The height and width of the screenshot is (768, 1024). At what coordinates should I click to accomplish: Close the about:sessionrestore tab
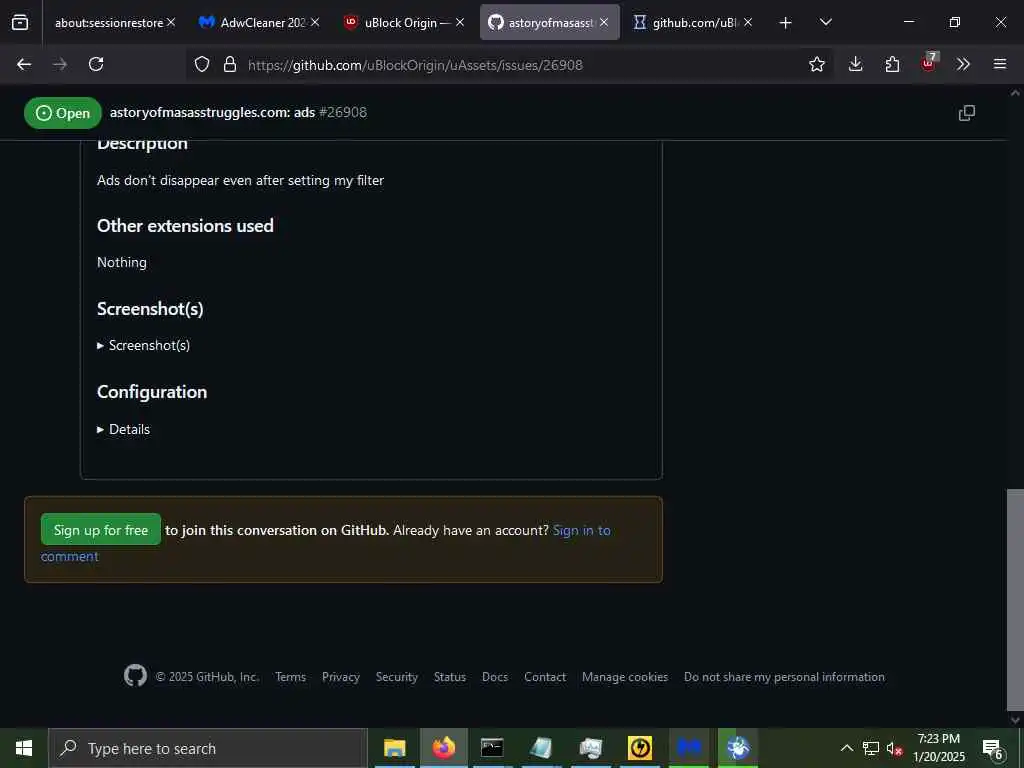(x=171, y=22)
